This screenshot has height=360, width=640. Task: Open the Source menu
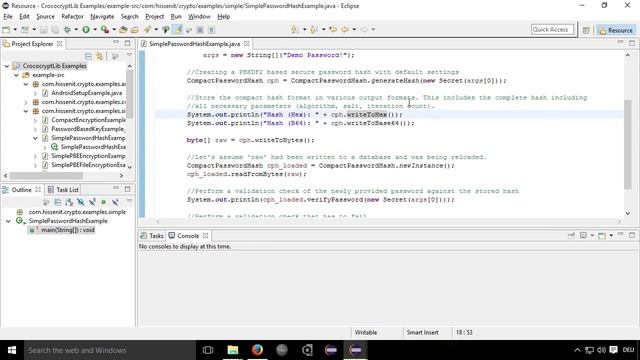(45, 16)
